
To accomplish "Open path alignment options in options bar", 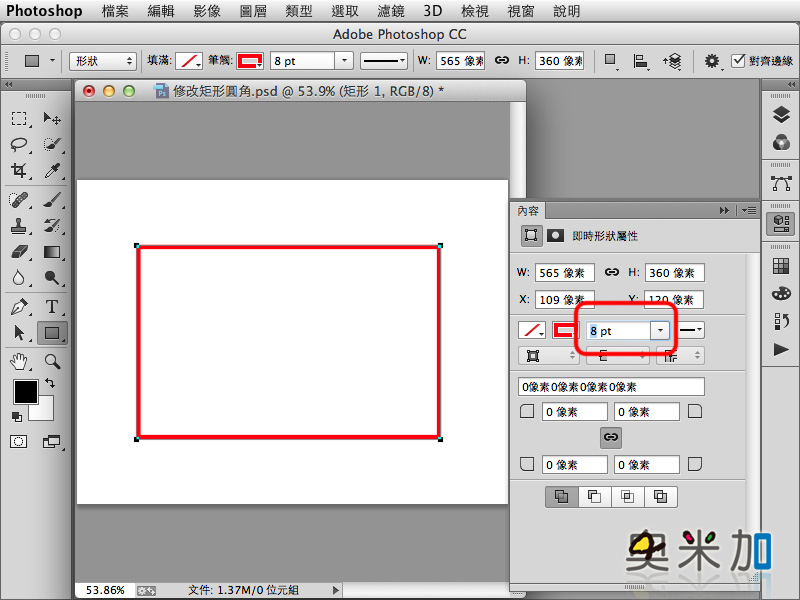I will click(x=640, y=61).
